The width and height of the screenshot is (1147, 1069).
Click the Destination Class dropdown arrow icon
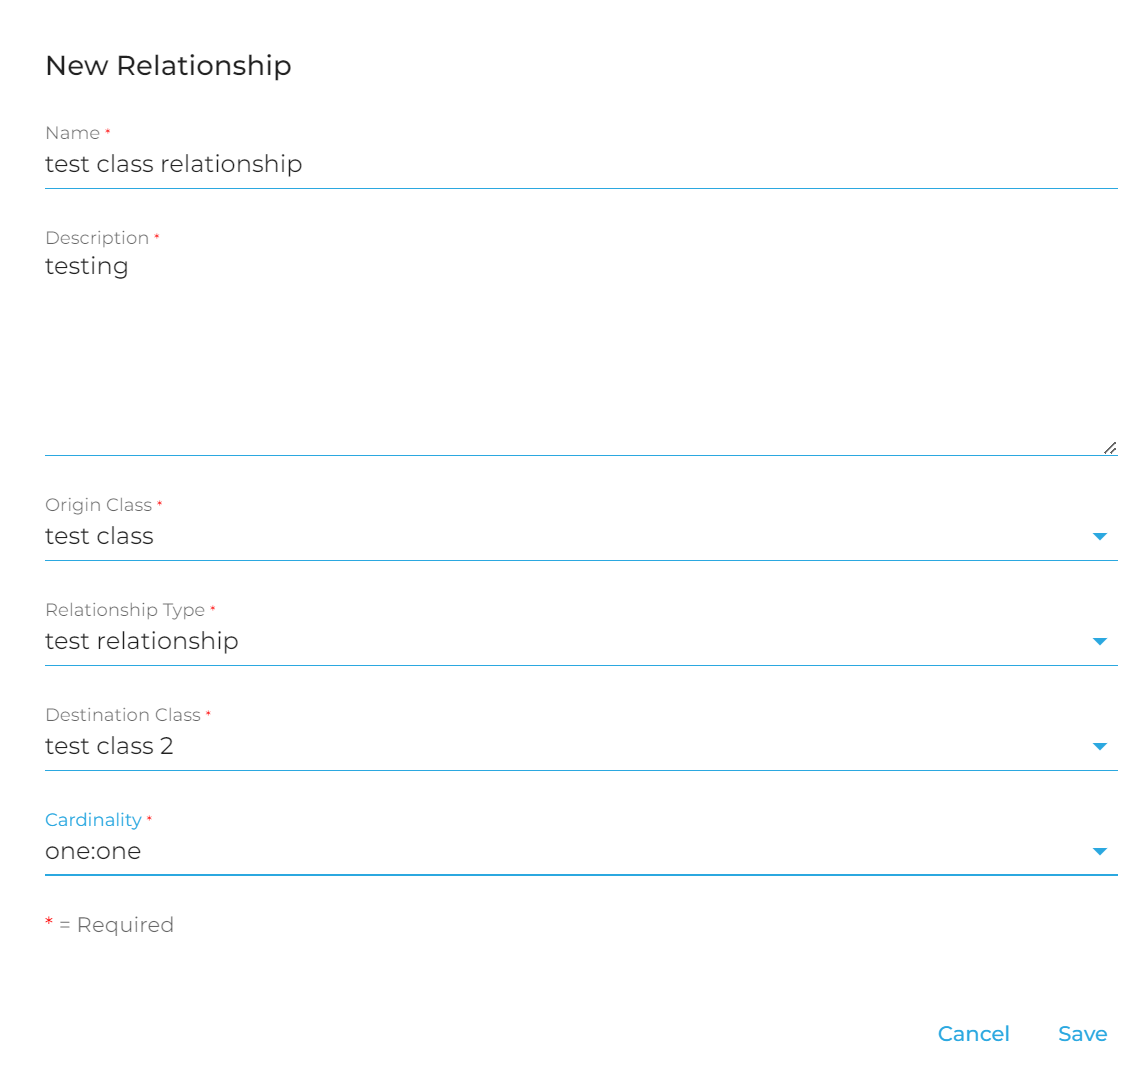pos(1100,747)
